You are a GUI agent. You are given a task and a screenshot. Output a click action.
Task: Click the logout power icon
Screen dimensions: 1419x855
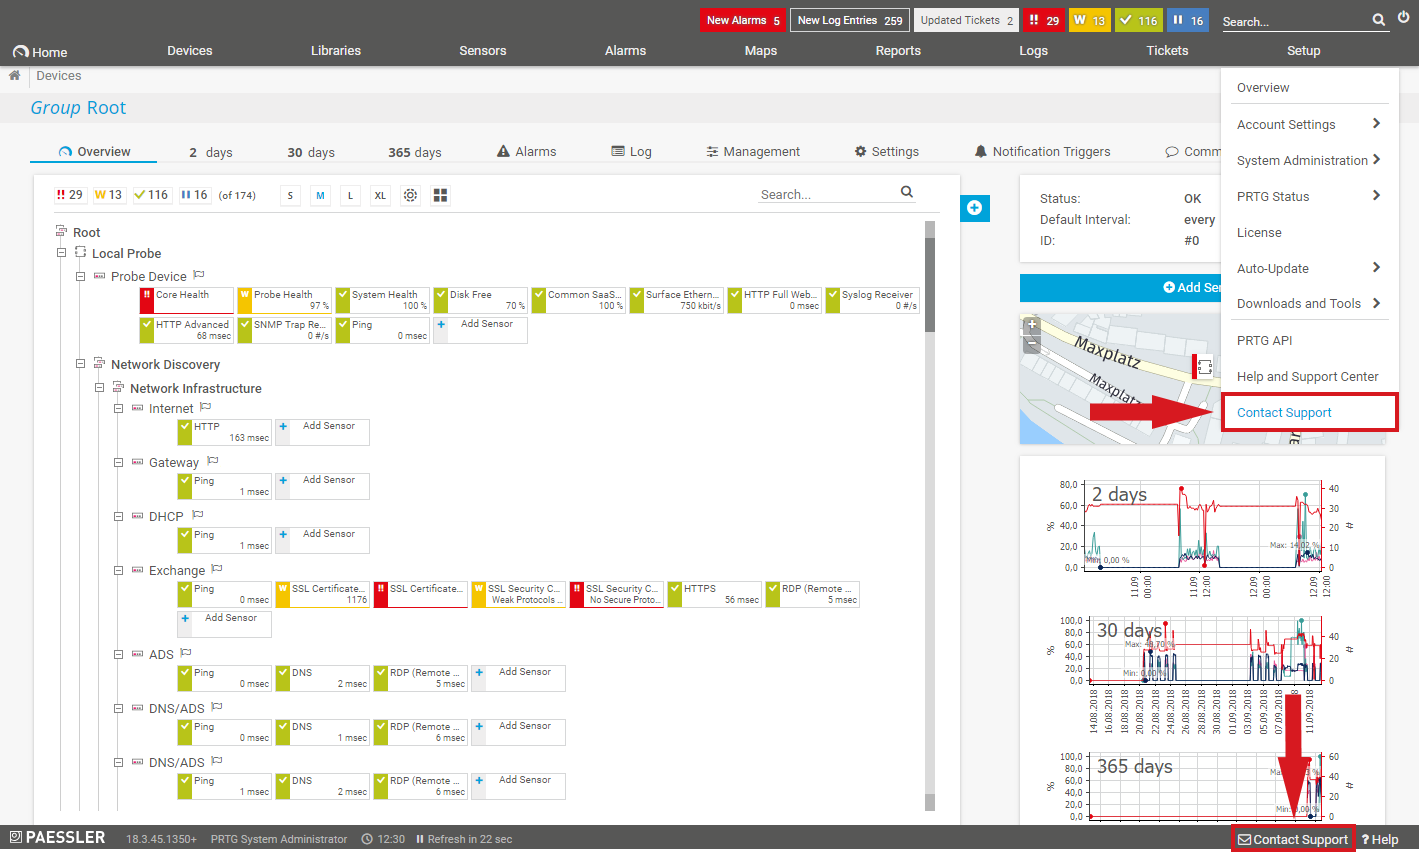pyautogui.click(x=1404, y=18)
